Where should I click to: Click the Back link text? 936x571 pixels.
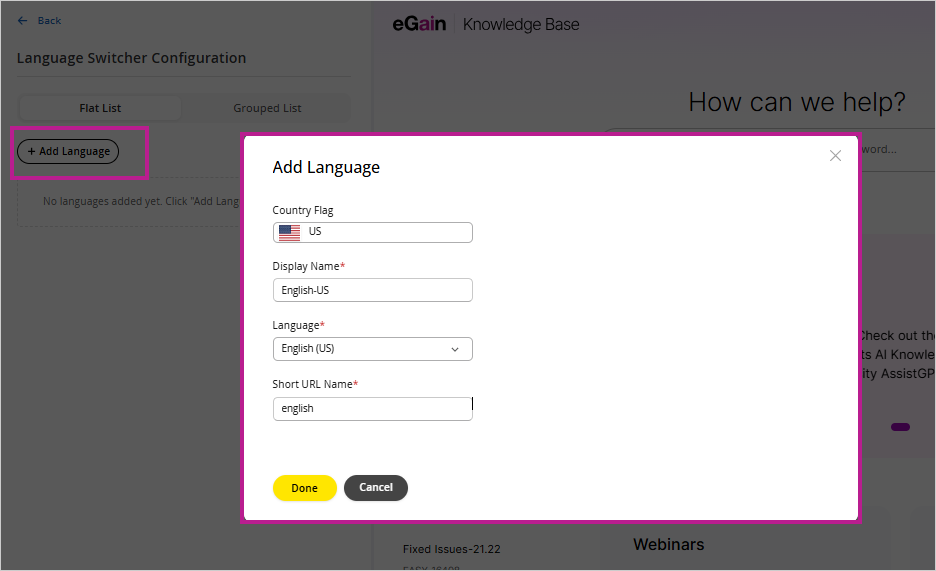click(x=49, y=21)
